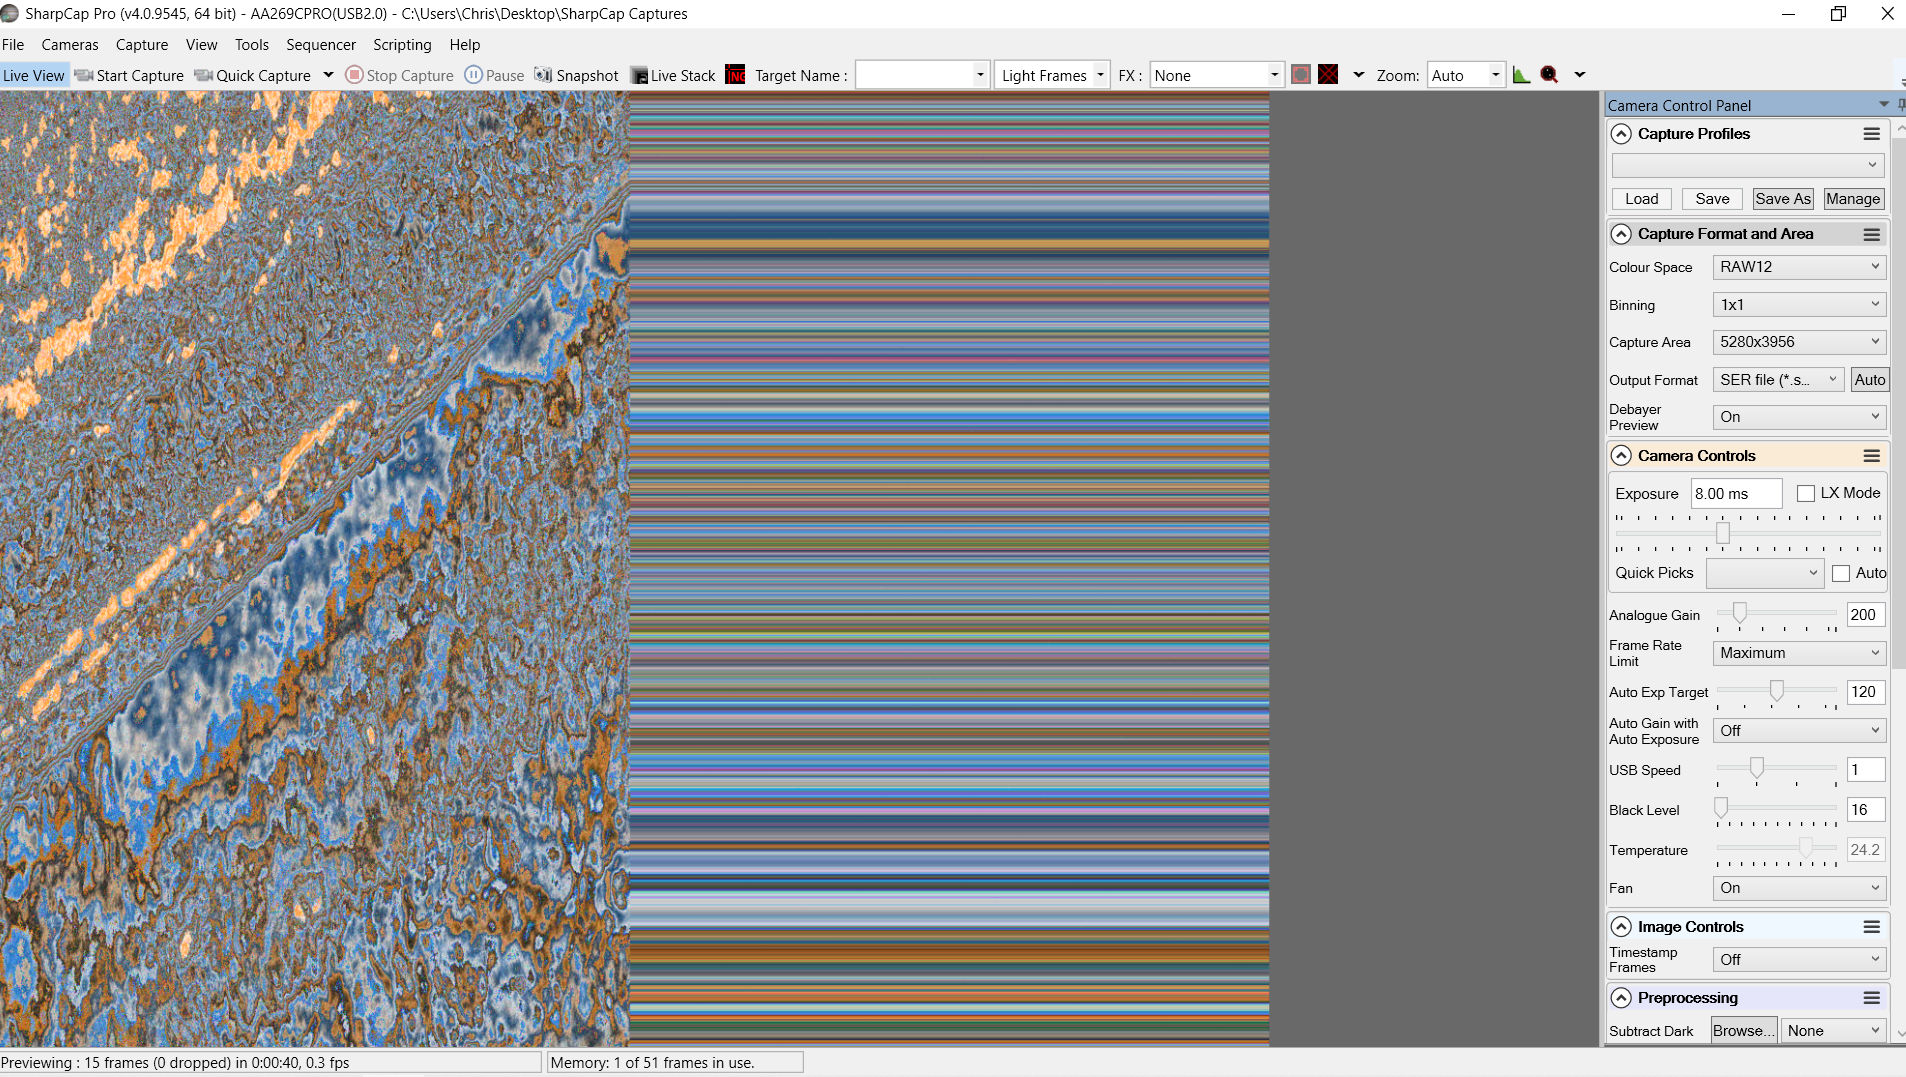Pin the Camera Control Panel
1906x1077 pixels.
click(x=1901, y=105)
